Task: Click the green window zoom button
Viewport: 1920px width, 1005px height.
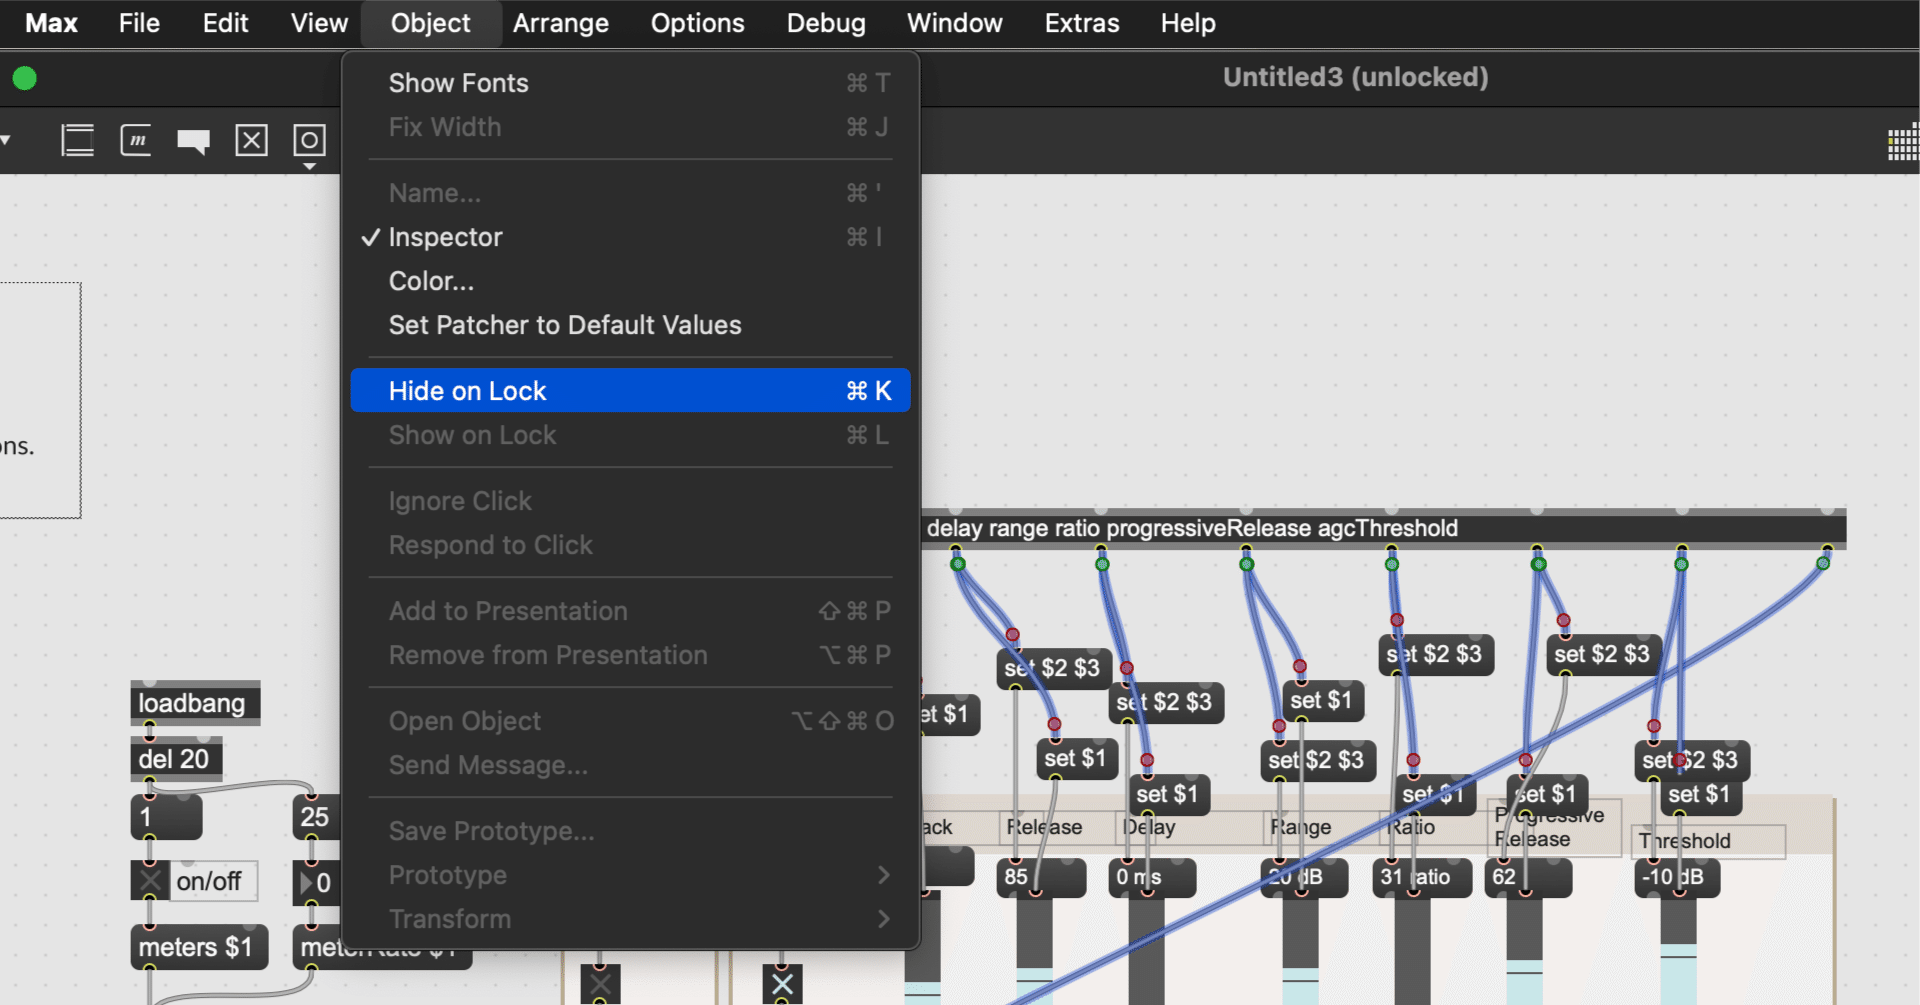Action: (x=25, y=78)
